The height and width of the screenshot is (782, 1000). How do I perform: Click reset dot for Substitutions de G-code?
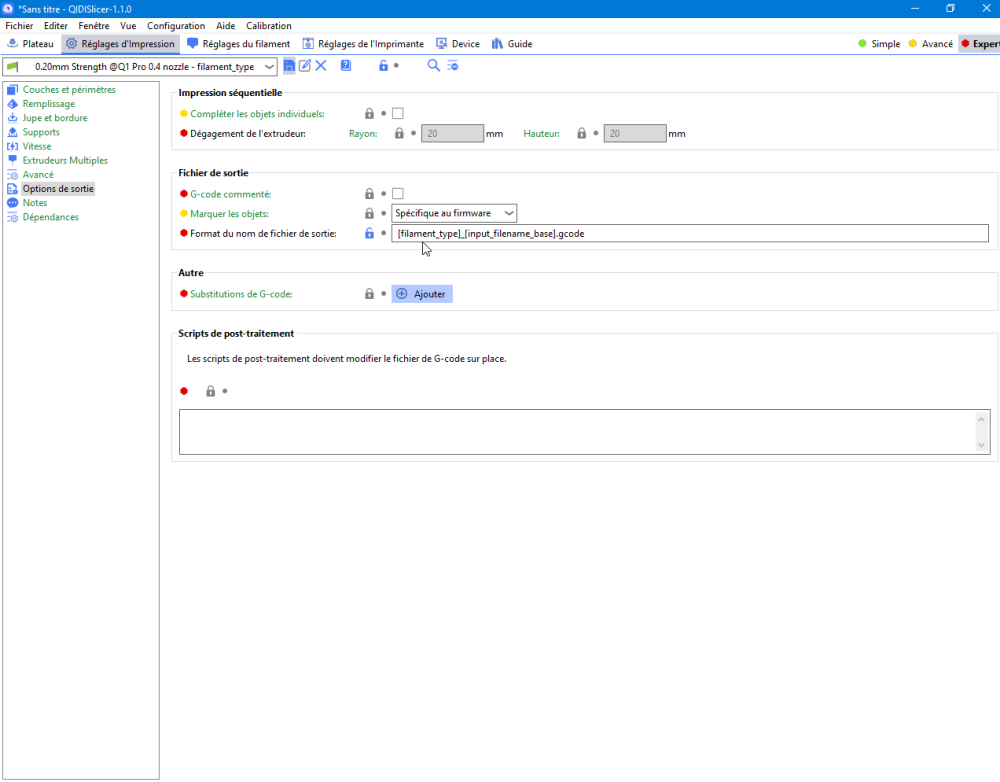pyautogui.click(x=383, y=294)
